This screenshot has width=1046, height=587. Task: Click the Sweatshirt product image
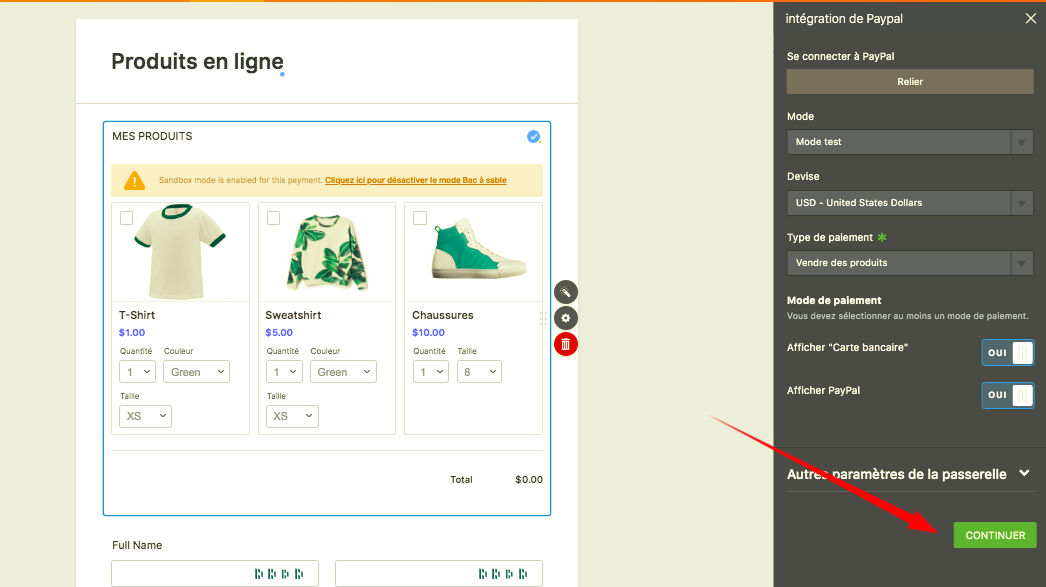327,252
